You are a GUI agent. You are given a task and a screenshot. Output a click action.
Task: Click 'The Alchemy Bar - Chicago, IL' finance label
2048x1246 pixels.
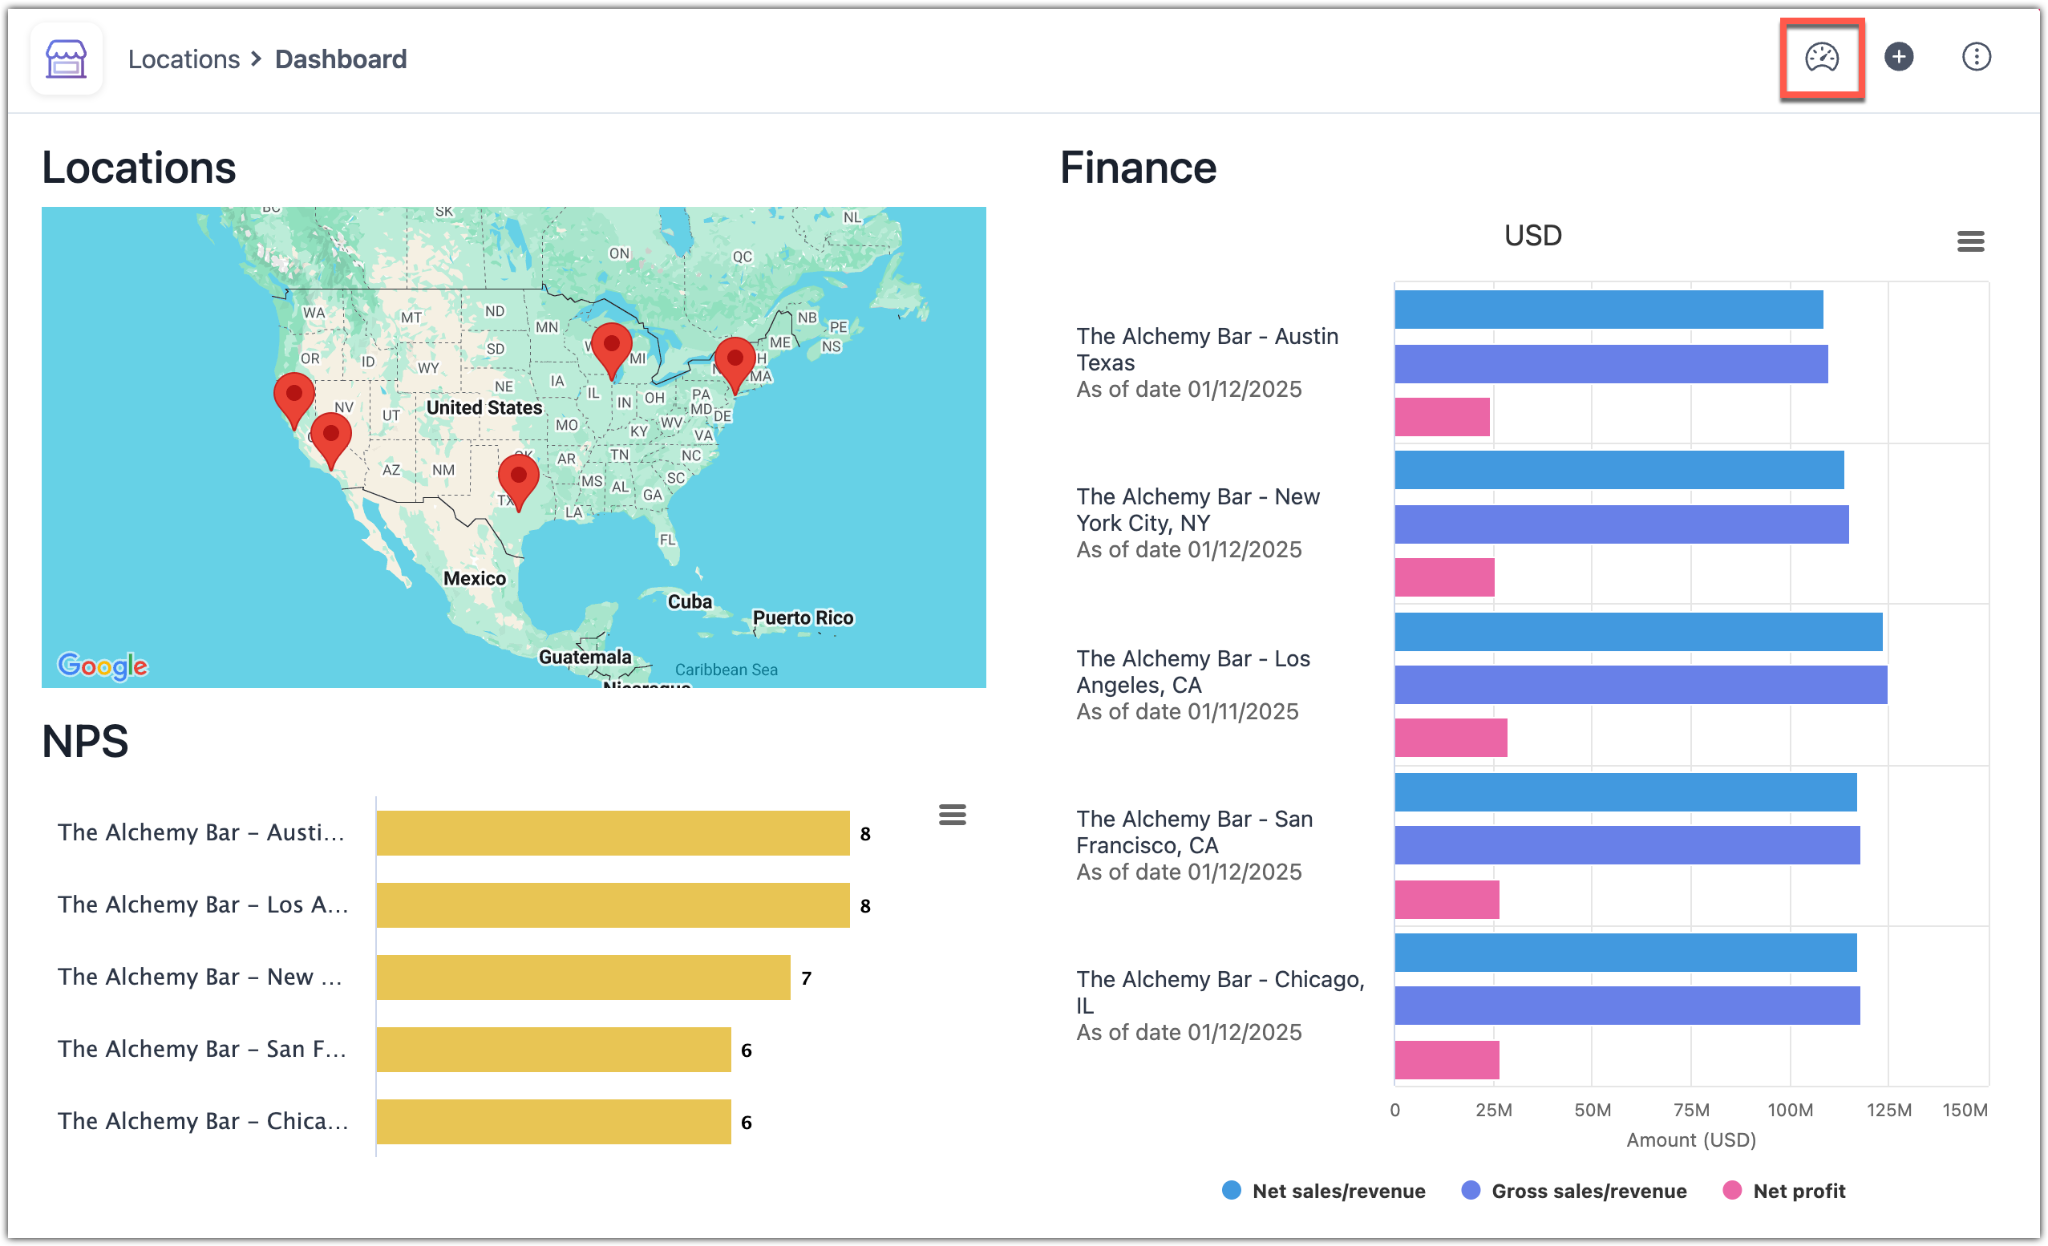(x=1221, y=992)
